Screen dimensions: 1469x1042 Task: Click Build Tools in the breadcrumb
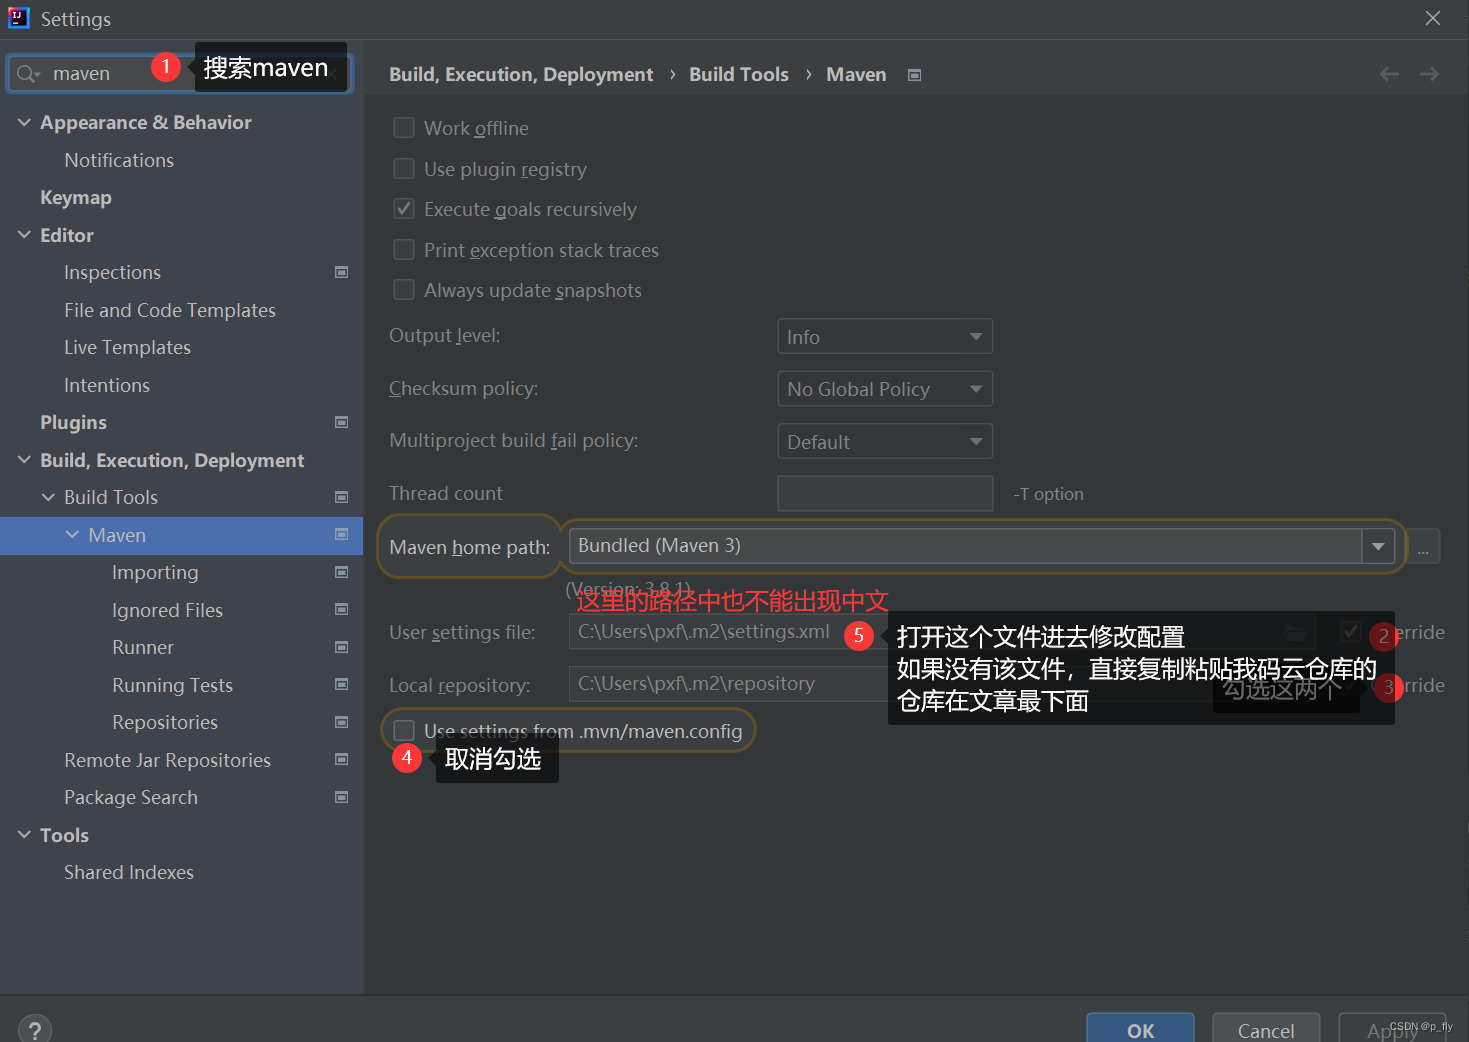coord(739,74)
